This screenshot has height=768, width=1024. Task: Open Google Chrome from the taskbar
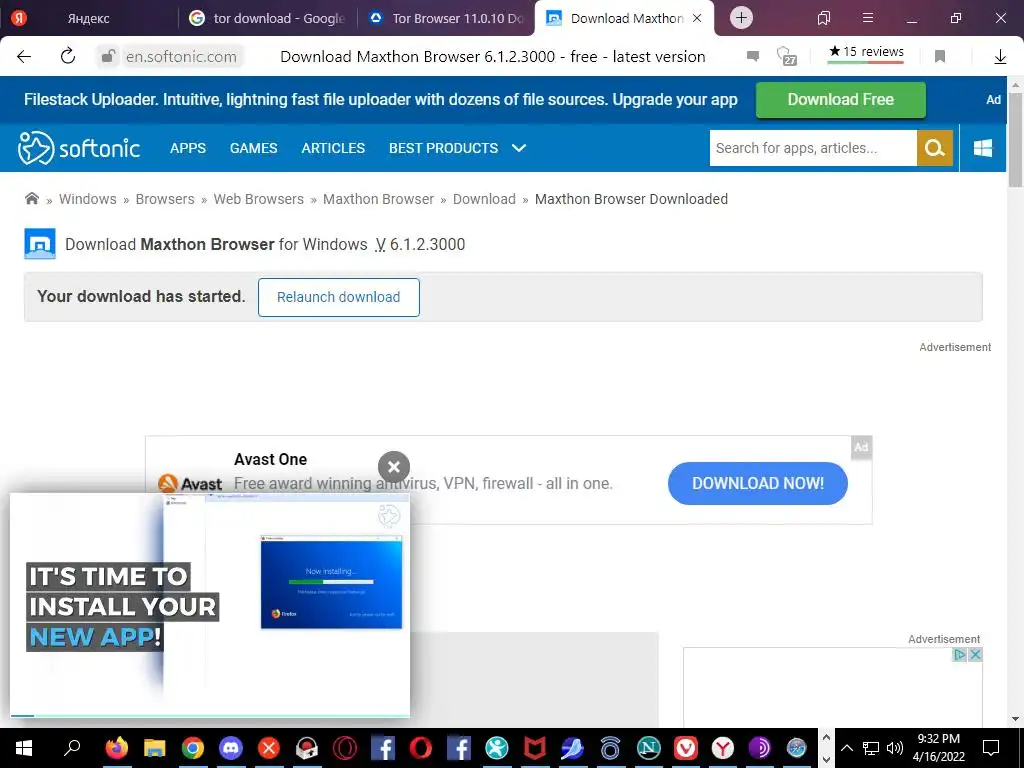[x=193, y=748]
